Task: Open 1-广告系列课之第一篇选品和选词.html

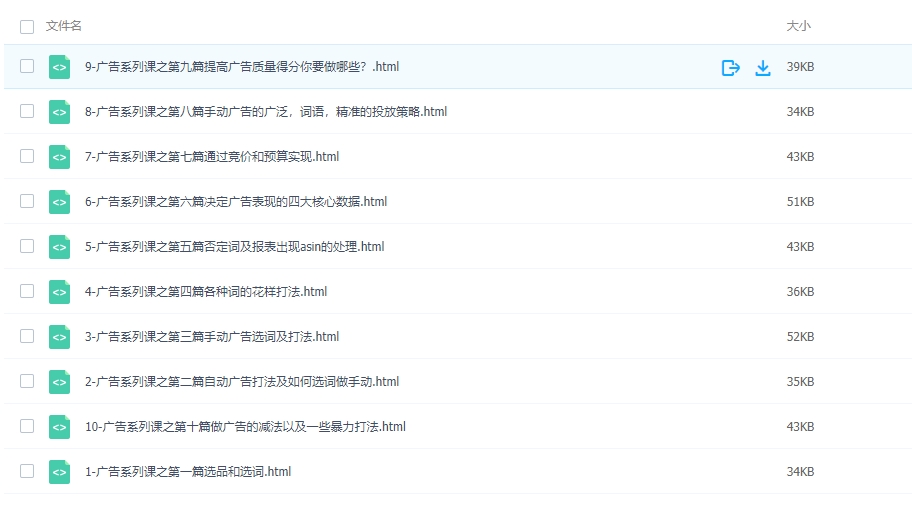Action: [x=188, y=472]
